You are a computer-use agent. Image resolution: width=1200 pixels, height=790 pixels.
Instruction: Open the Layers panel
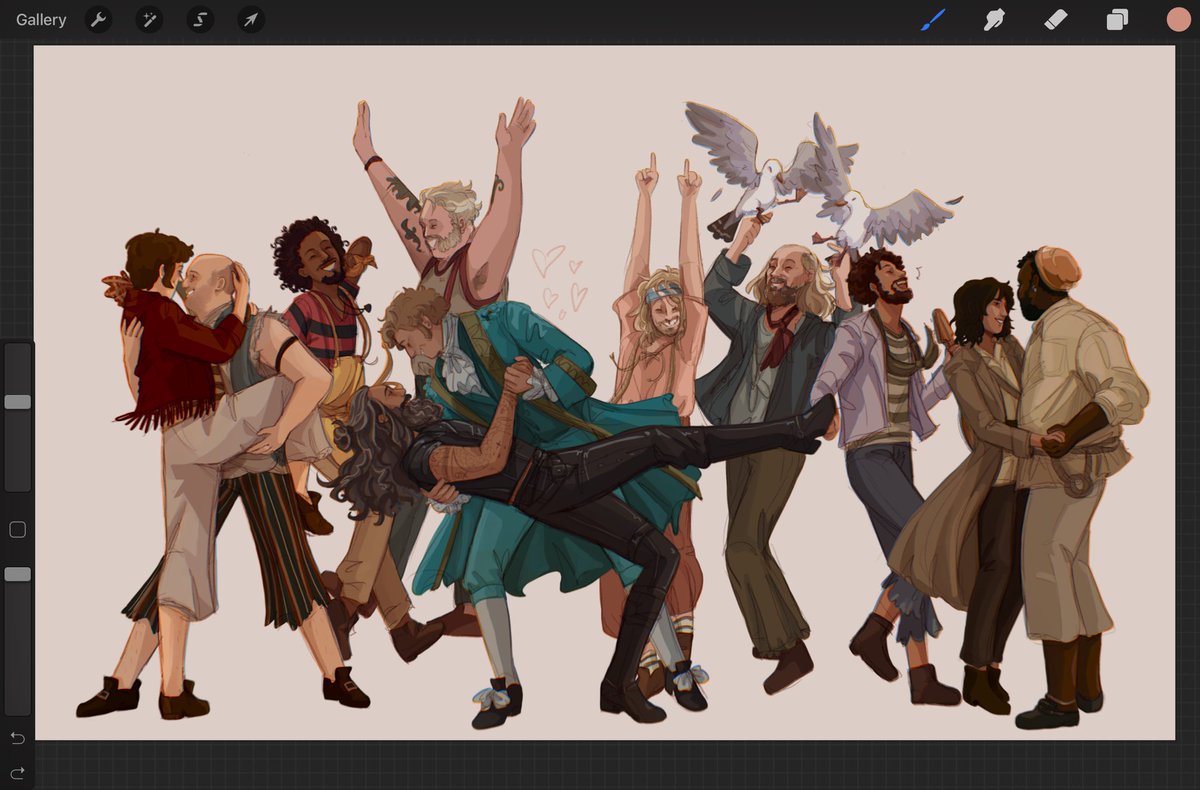click(x=1117, y=19)
